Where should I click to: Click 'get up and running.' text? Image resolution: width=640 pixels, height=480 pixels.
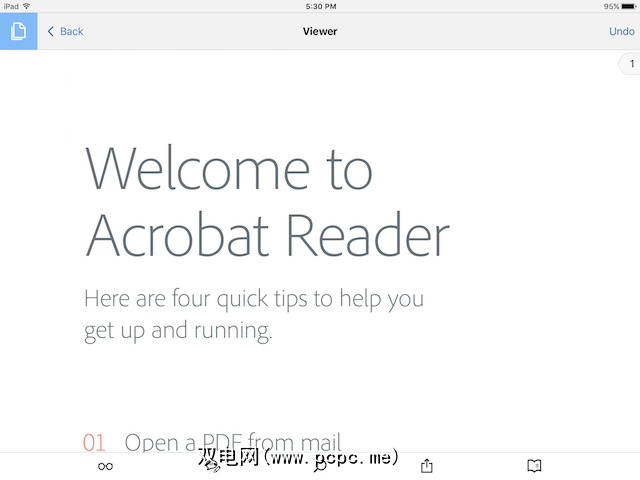[178, 331]
